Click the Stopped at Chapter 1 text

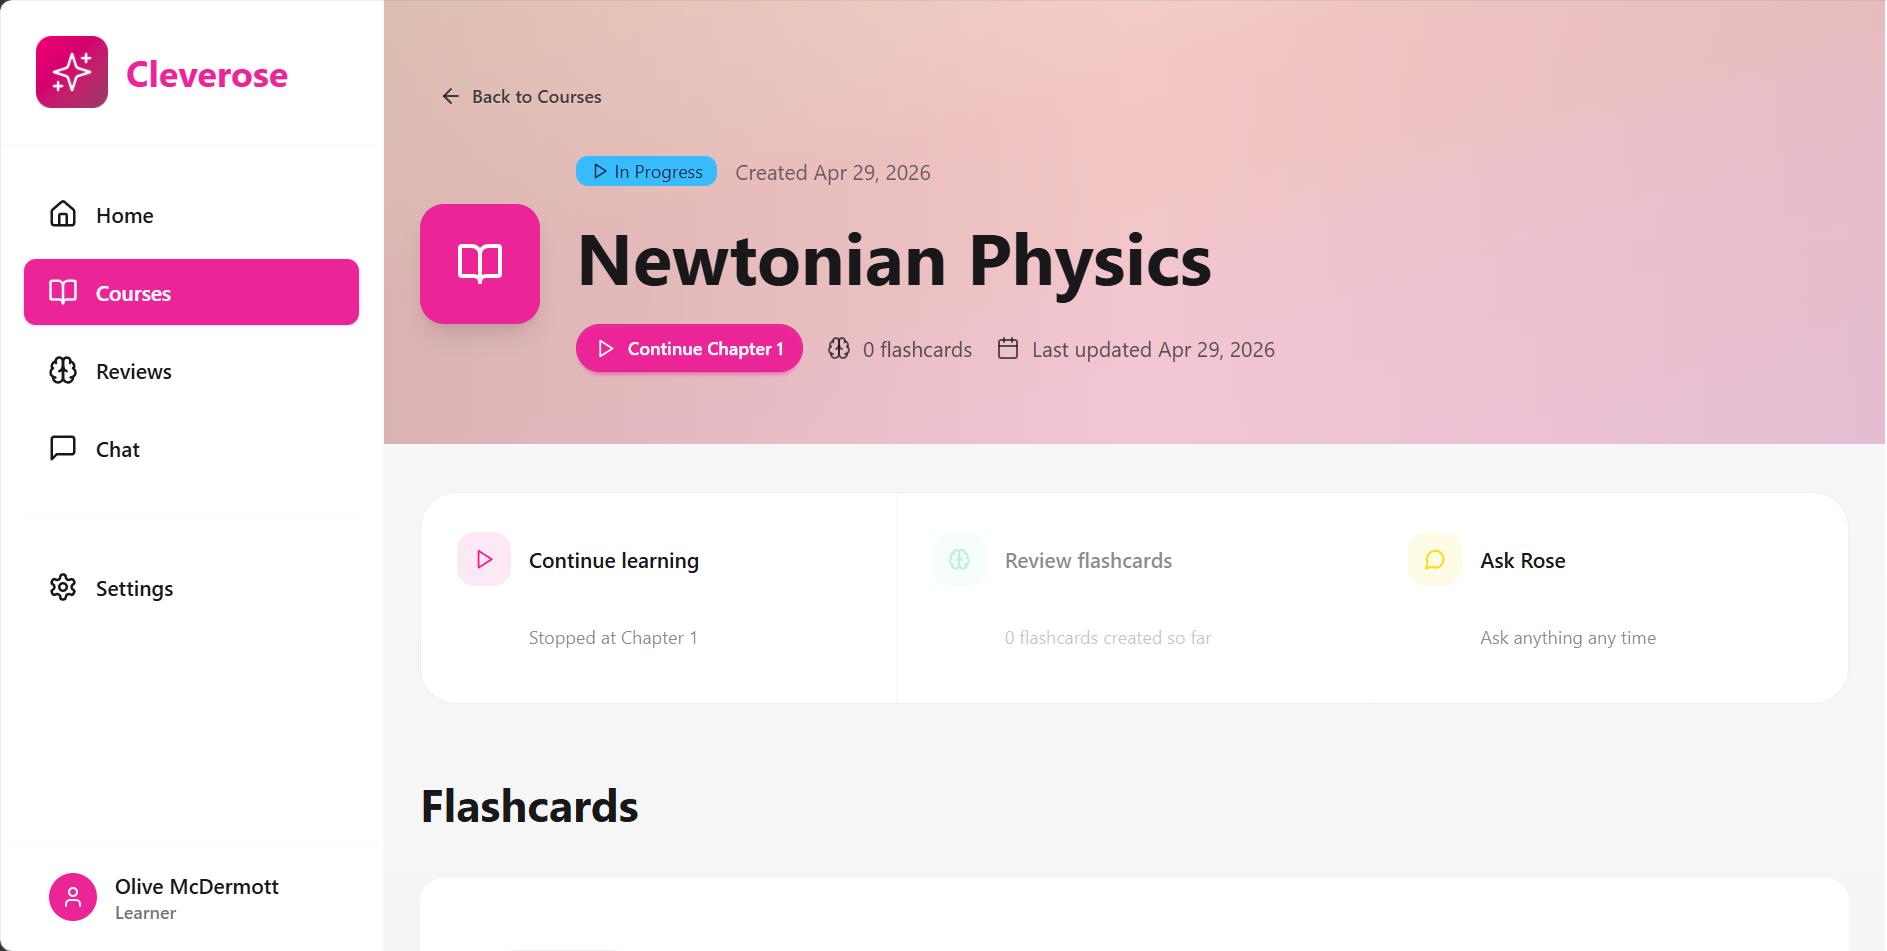(613, 638)
